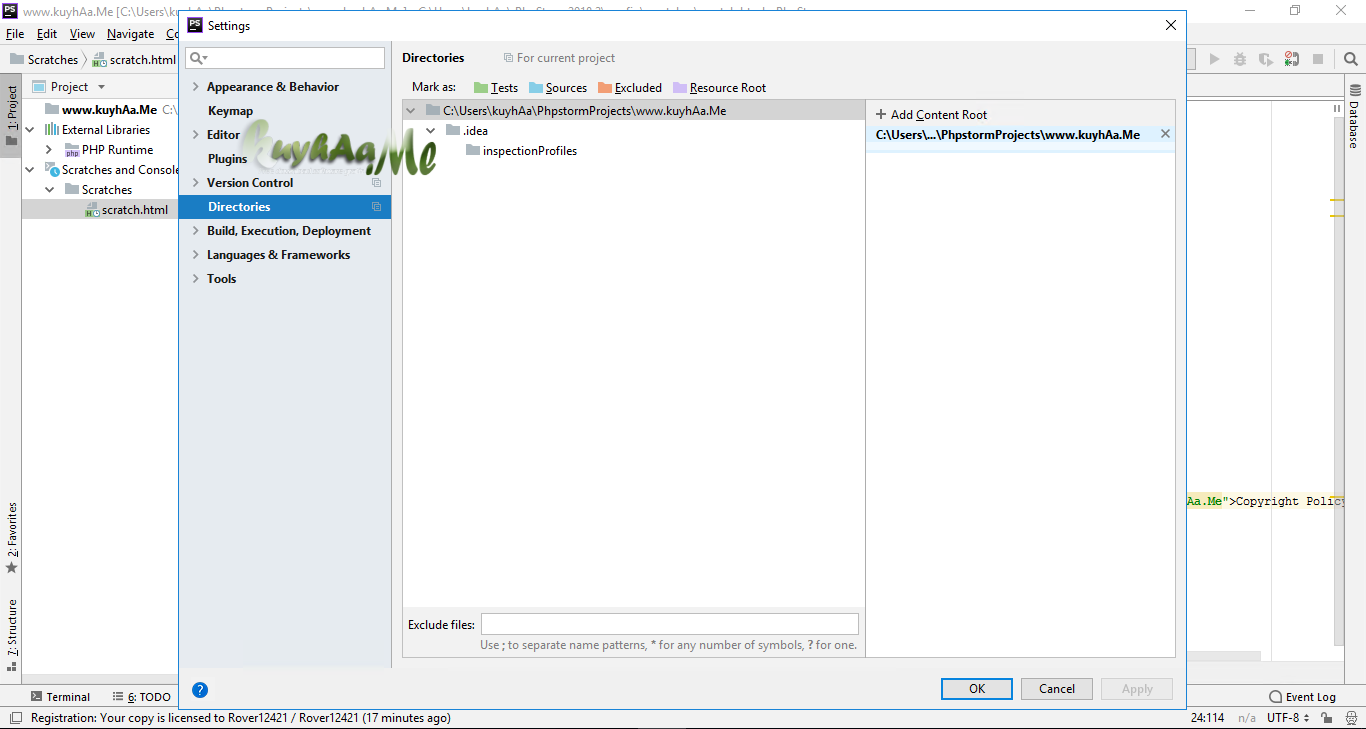Click Run with Coverage toolbar icon
Image resolution: width=1366 pixels, height=729 pixels.
[x=1266, y=59]
